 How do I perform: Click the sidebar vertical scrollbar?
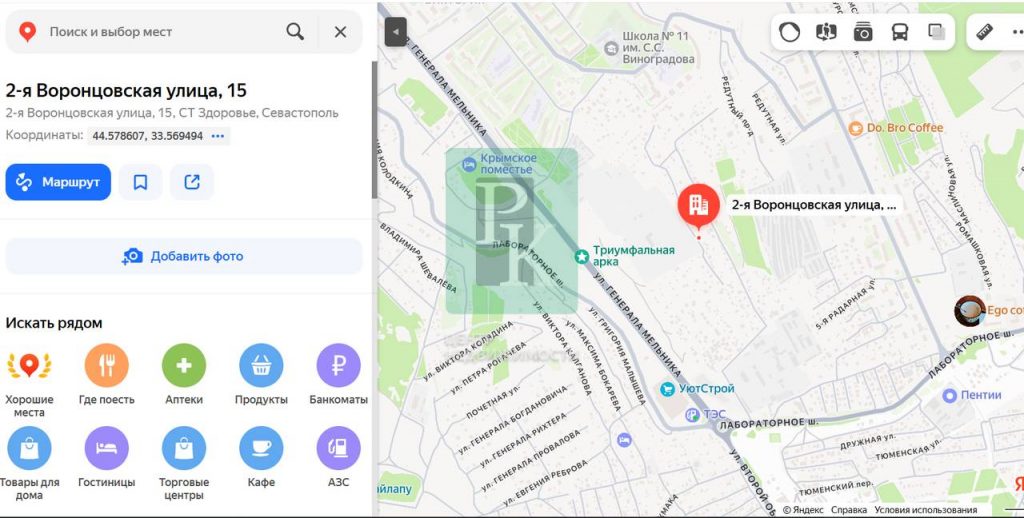[374, 129]
